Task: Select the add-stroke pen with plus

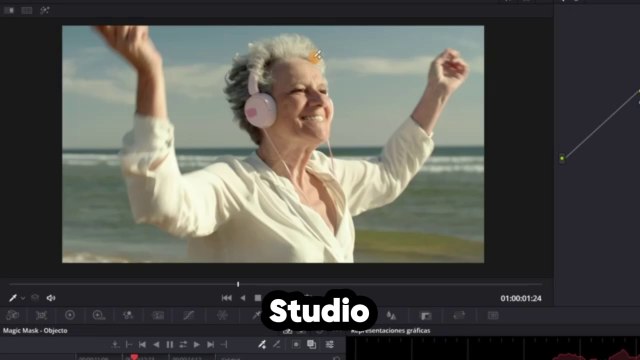Action: click(262, 345)
